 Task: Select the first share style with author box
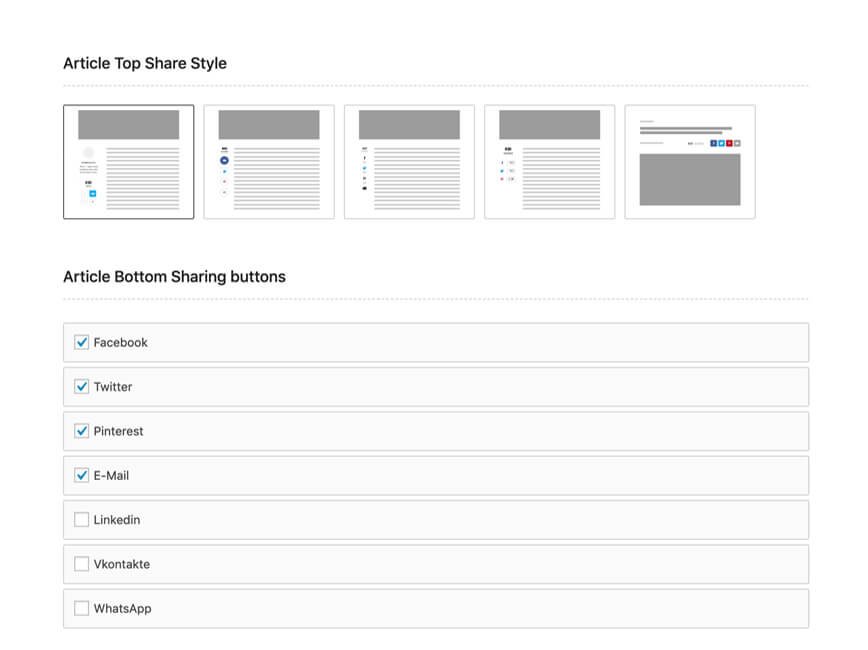(x=128, y=162)
